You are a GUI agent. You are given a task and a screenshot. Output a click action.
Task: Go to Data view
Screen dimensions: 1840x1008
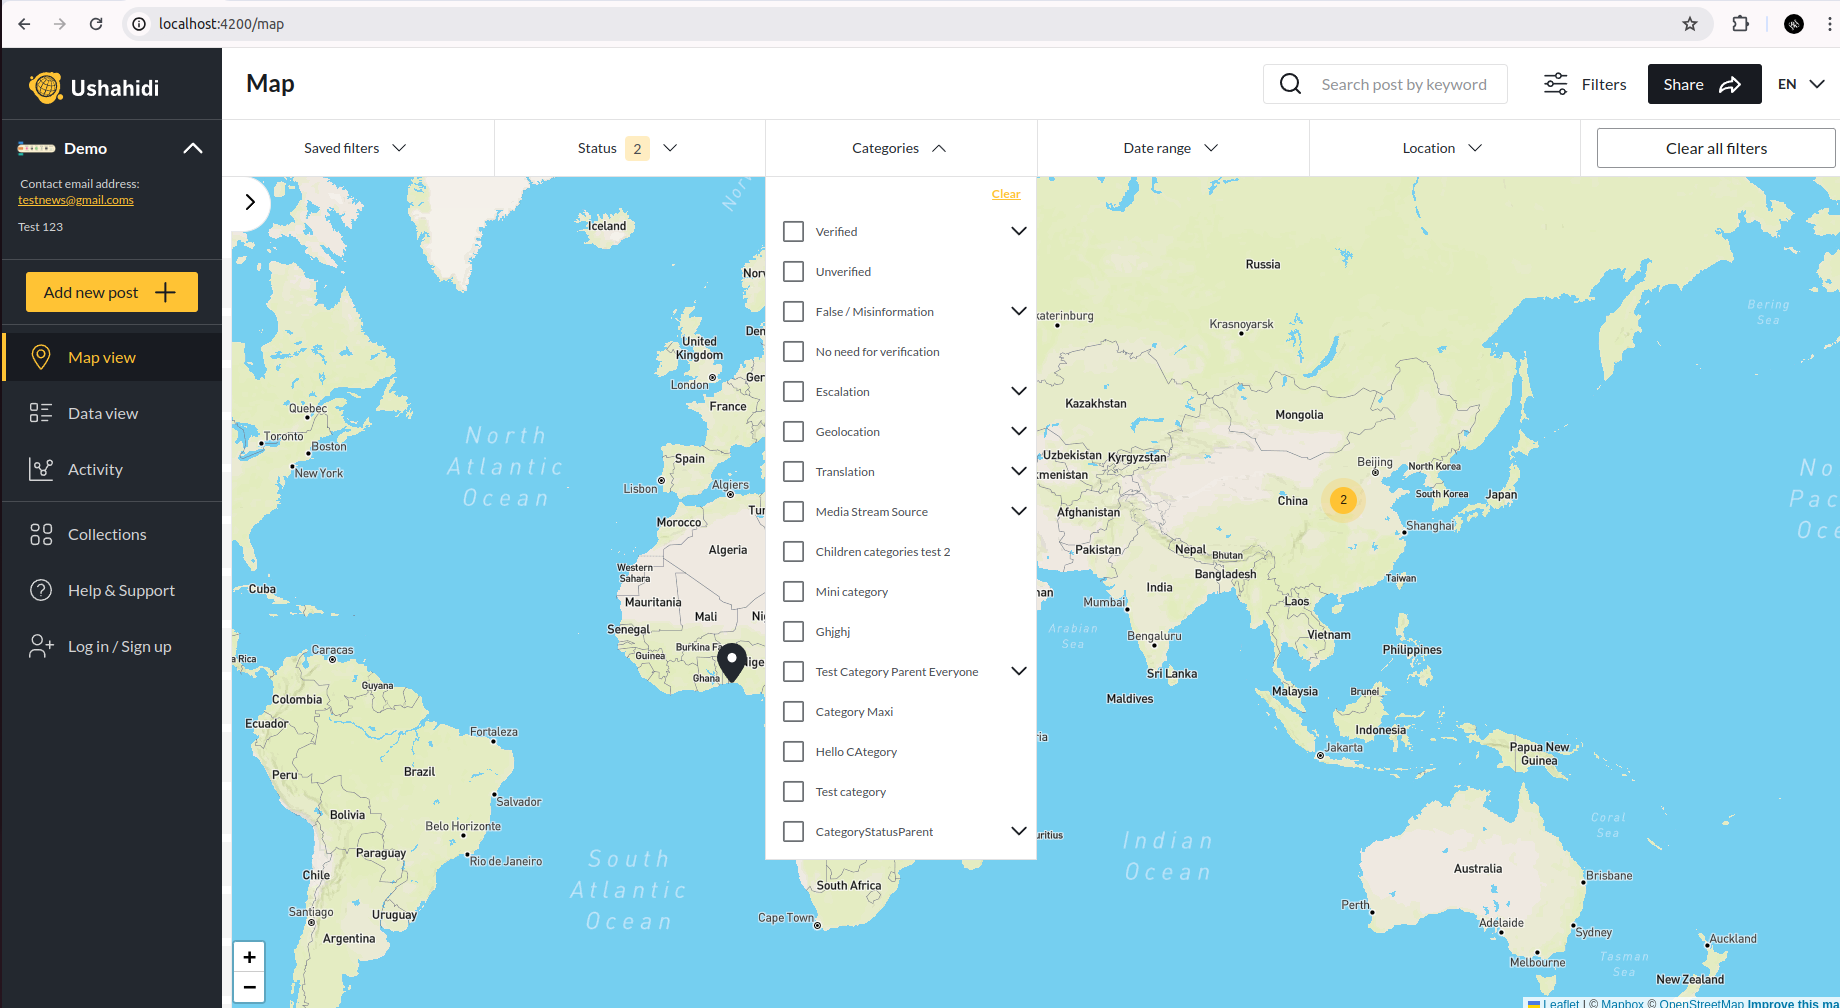click(x=112, y=413)
